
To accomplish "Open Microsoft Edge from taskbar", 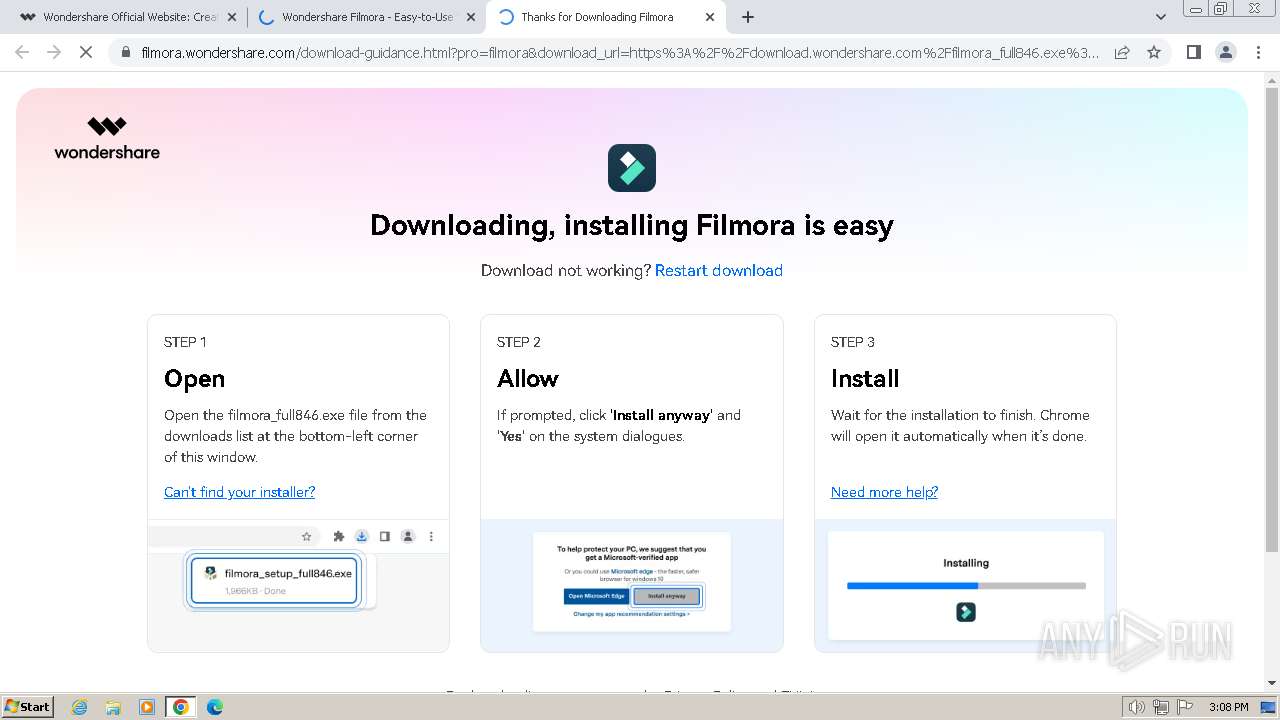I will [215, 707].
